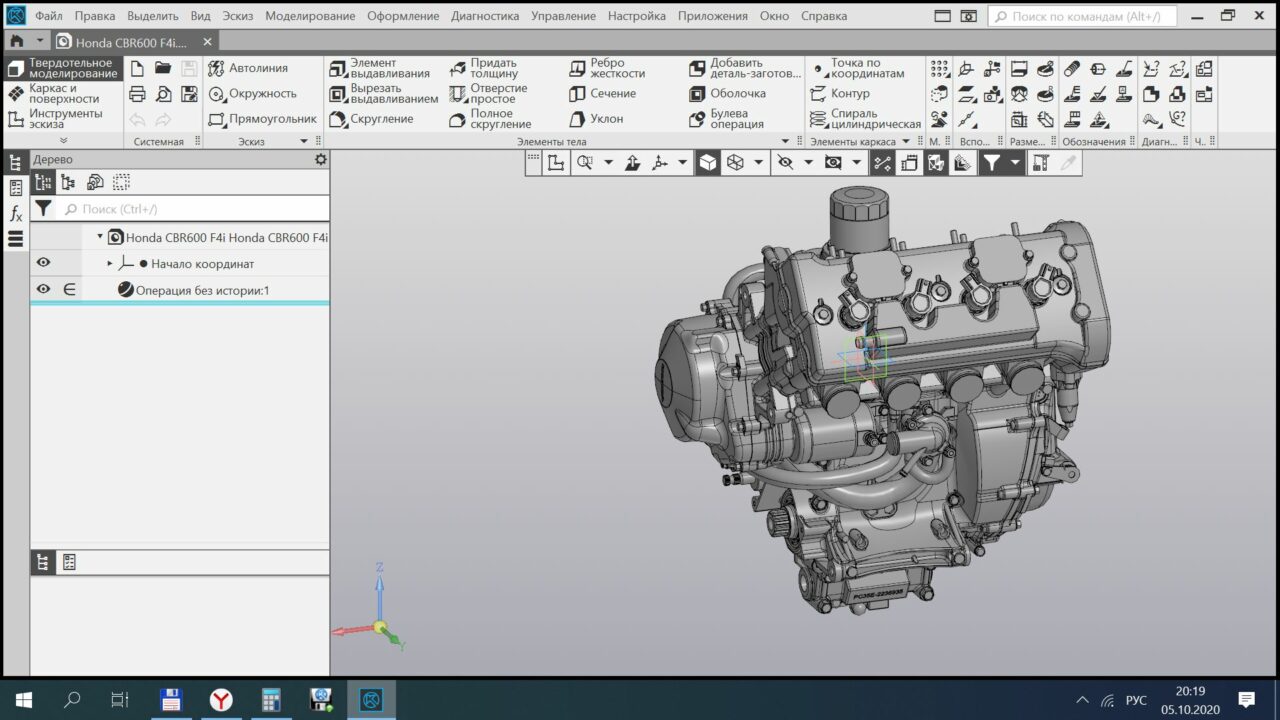Screen dimensions: 1280x720
Task: Click the filter funnel beside tree search
Action: 43,208
